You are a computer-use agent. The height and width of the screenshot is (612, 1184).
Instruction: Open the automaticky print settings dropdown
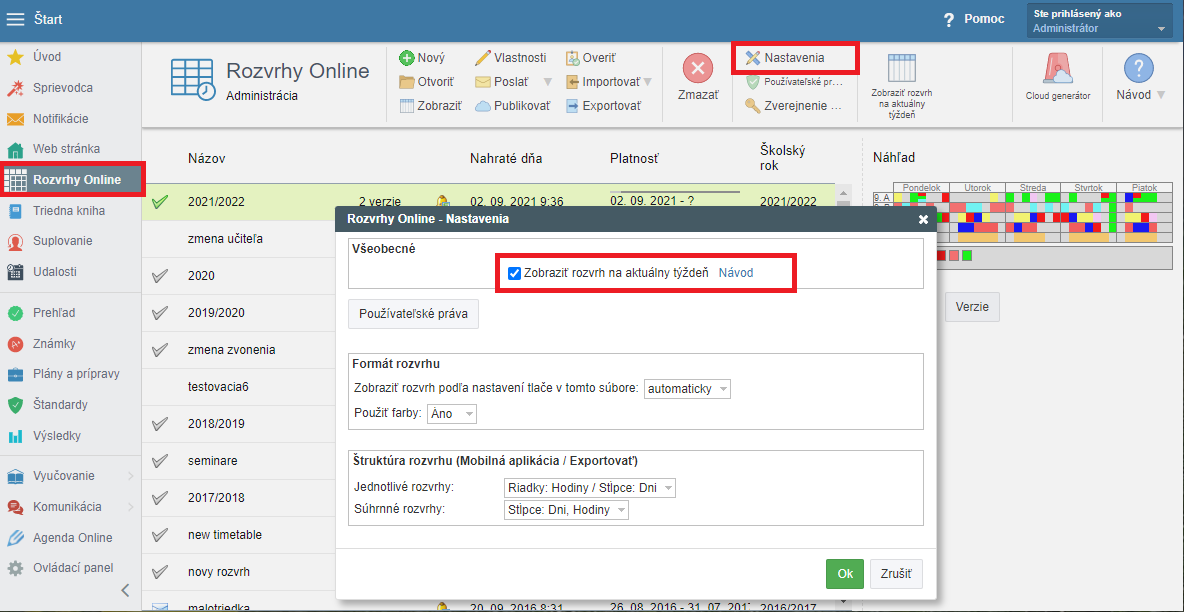click(688, 389)
